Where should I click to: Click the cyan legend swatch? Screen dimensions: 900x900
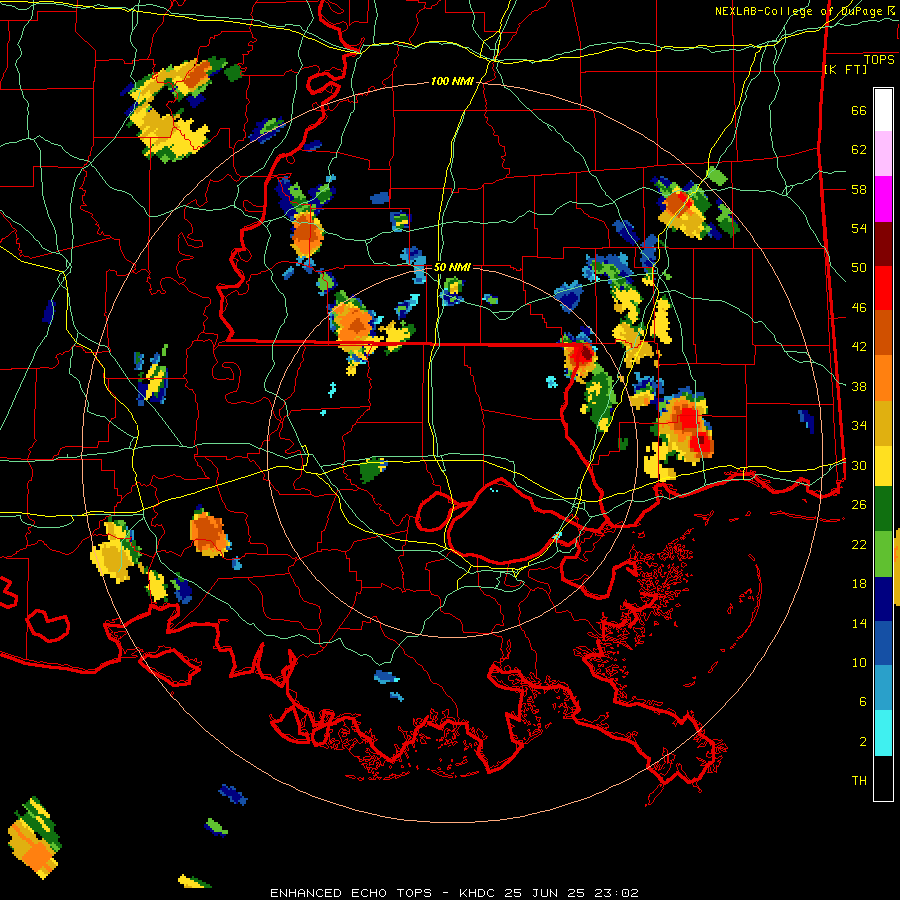click(883, 733)
